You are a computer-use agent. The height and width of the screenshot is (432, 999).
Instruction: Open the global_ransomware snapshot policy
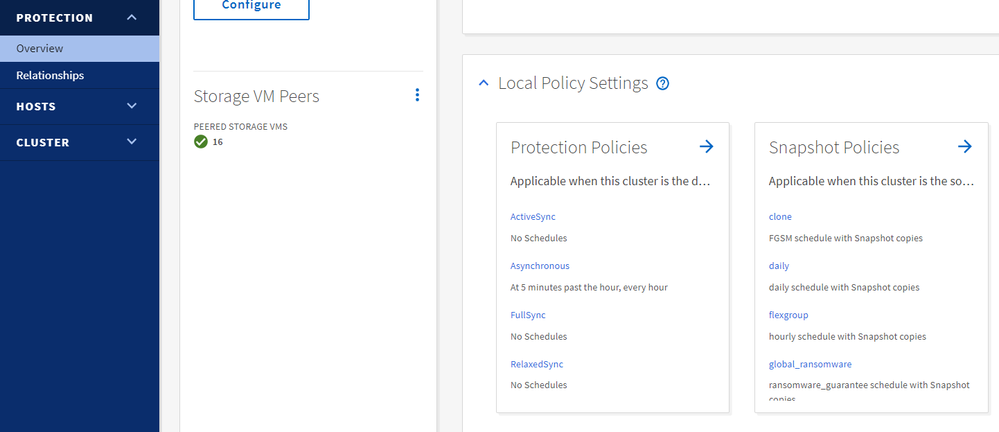pyautogui.click(x=810, y=364)
